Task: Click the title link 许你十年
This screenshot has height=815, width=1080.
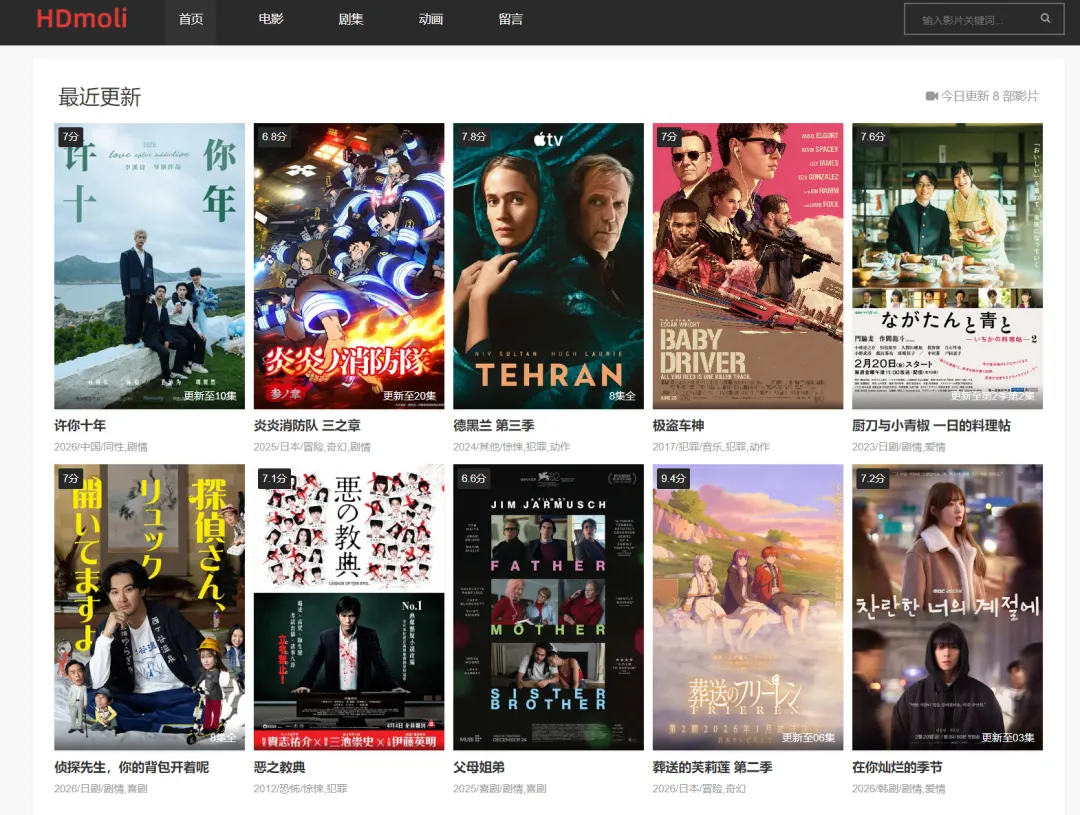Action: [x=80, y=426]
